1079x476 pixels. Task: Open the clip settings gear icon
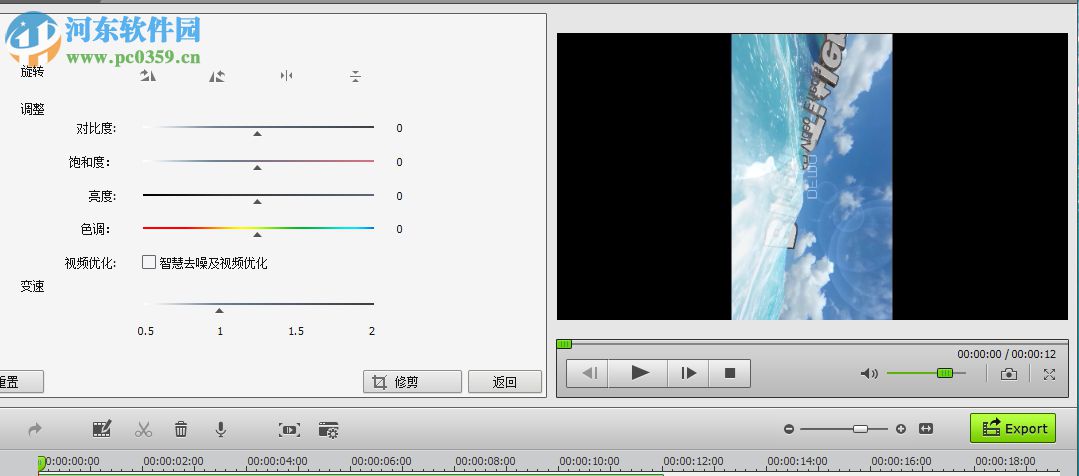coord(329,430)
